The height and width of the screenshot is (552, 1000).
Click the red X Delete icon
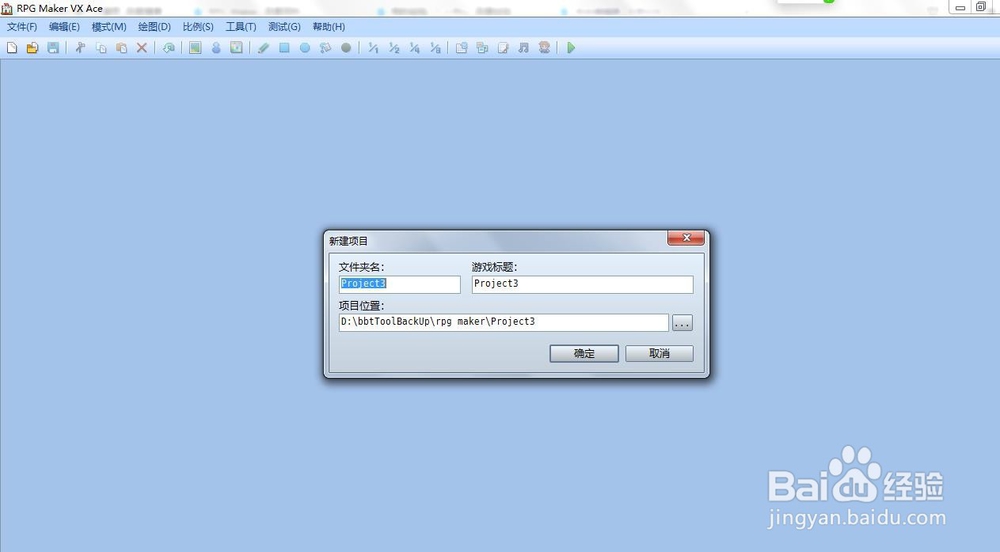(x=142, y=48)
